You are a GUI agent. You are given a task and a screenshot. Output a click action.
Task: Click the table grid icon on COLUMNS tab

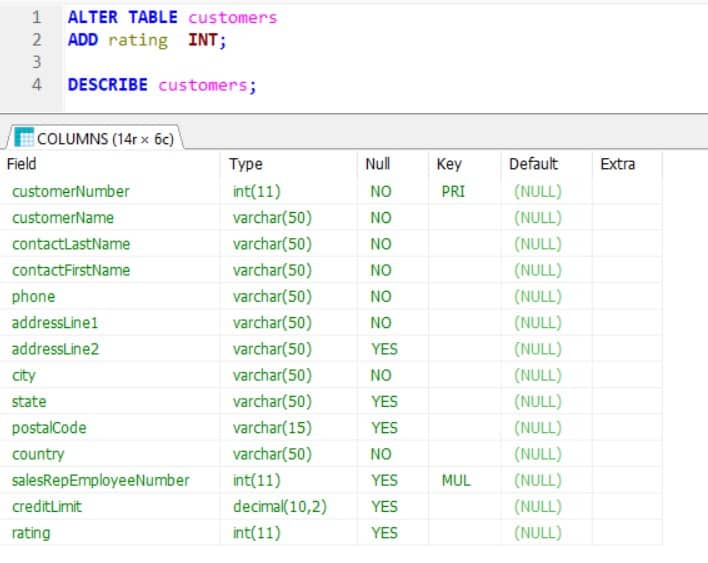click(x=24, y=137)
